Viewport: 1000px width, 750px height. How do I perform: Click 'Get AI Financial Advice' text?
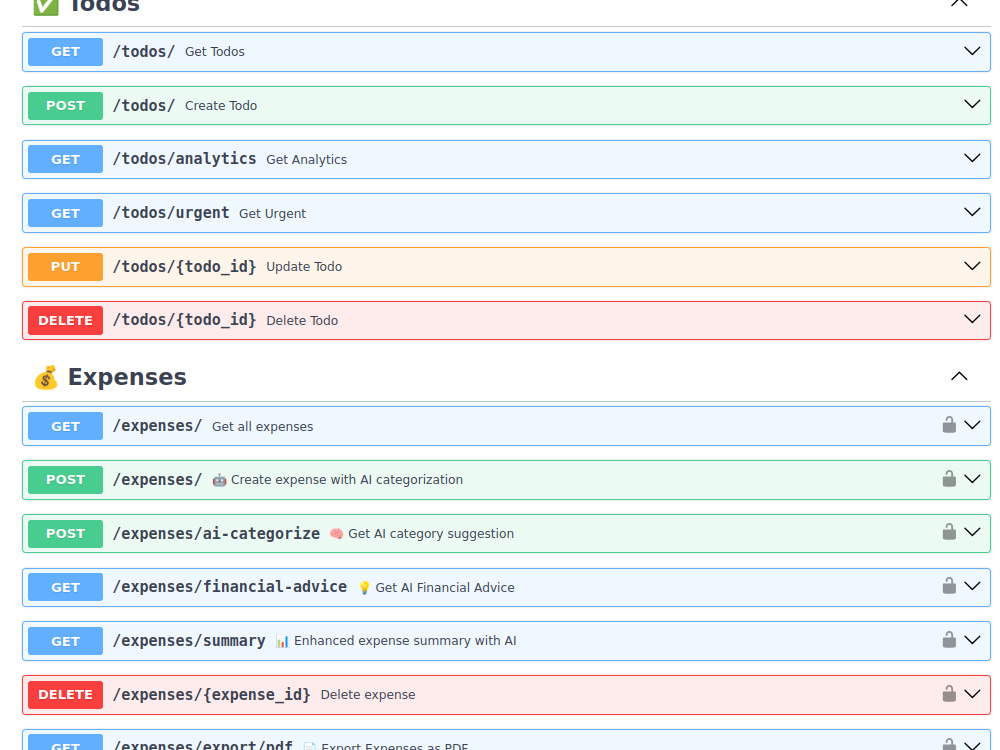(x=445, y=587)
